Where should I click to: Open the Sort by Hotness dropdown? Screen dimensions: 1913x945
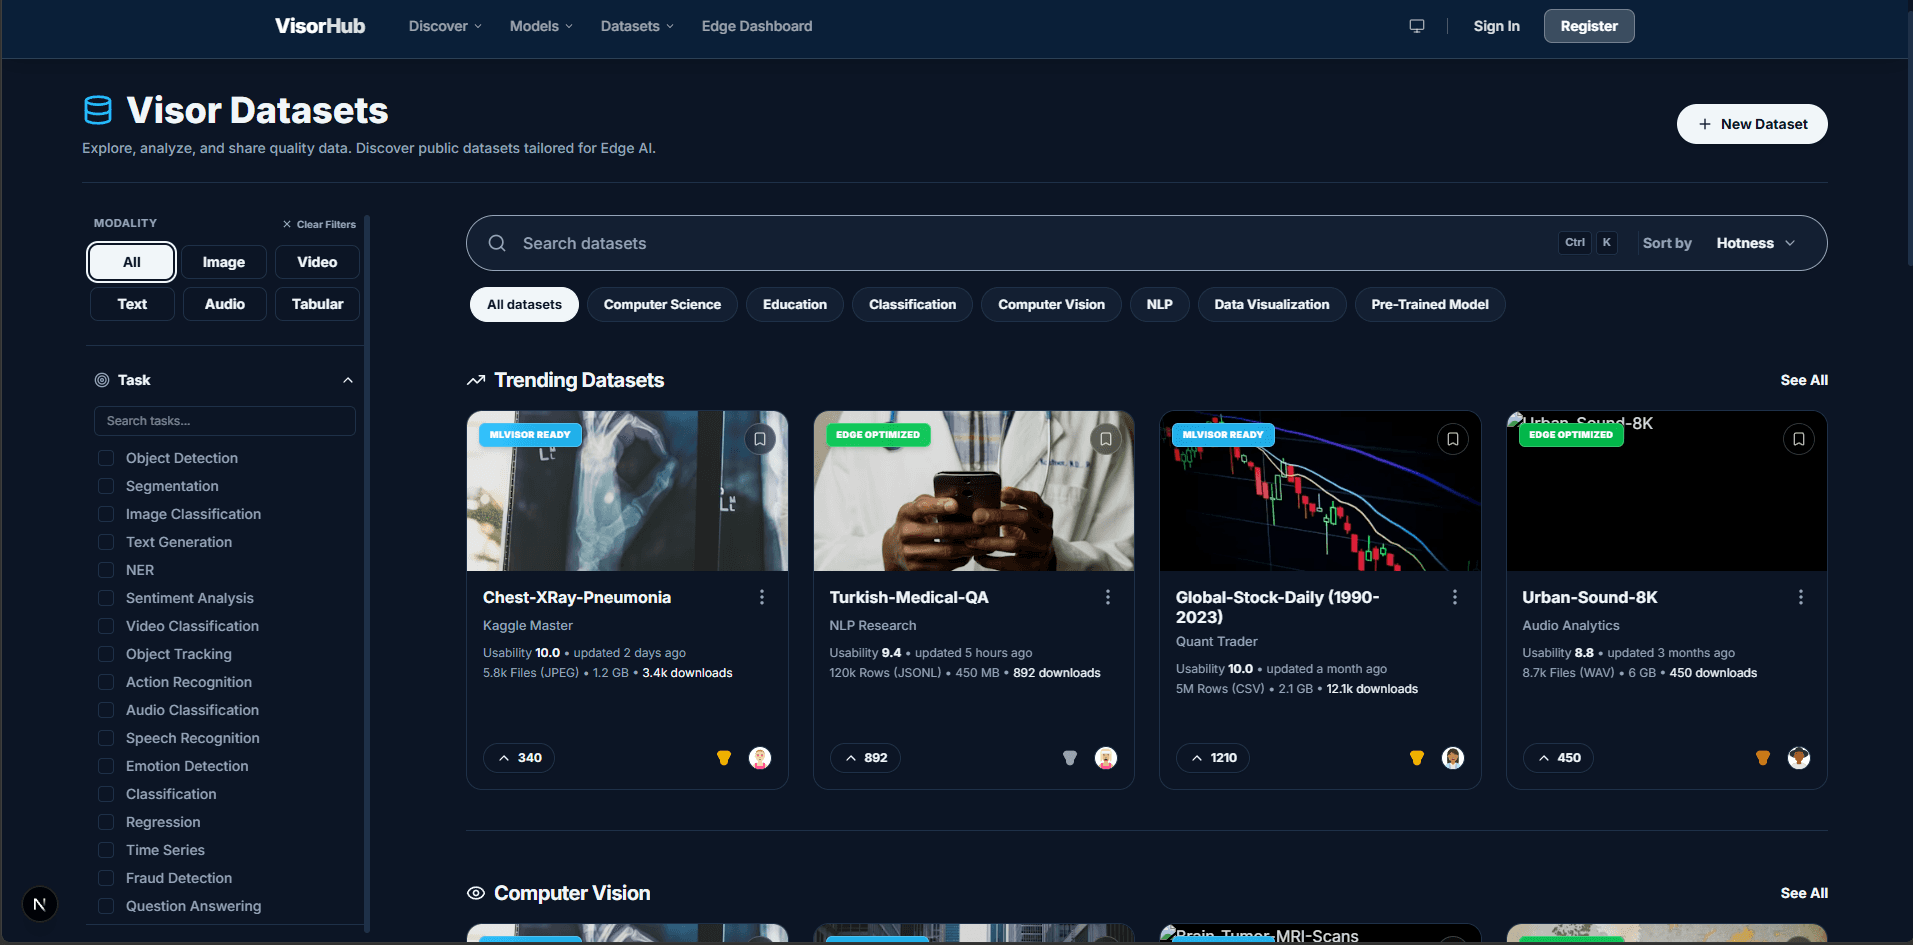click(1756, 243)
